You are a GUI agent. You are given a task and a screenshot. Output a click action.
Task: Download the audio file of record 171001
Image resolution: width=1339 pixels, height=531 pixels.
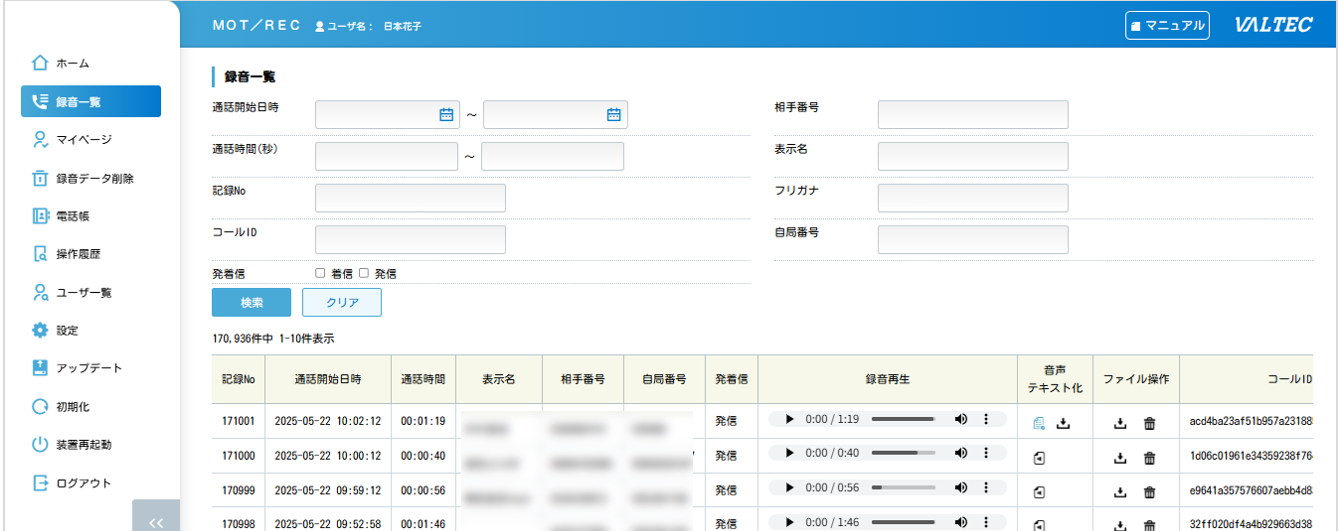tap(1121, 423)
